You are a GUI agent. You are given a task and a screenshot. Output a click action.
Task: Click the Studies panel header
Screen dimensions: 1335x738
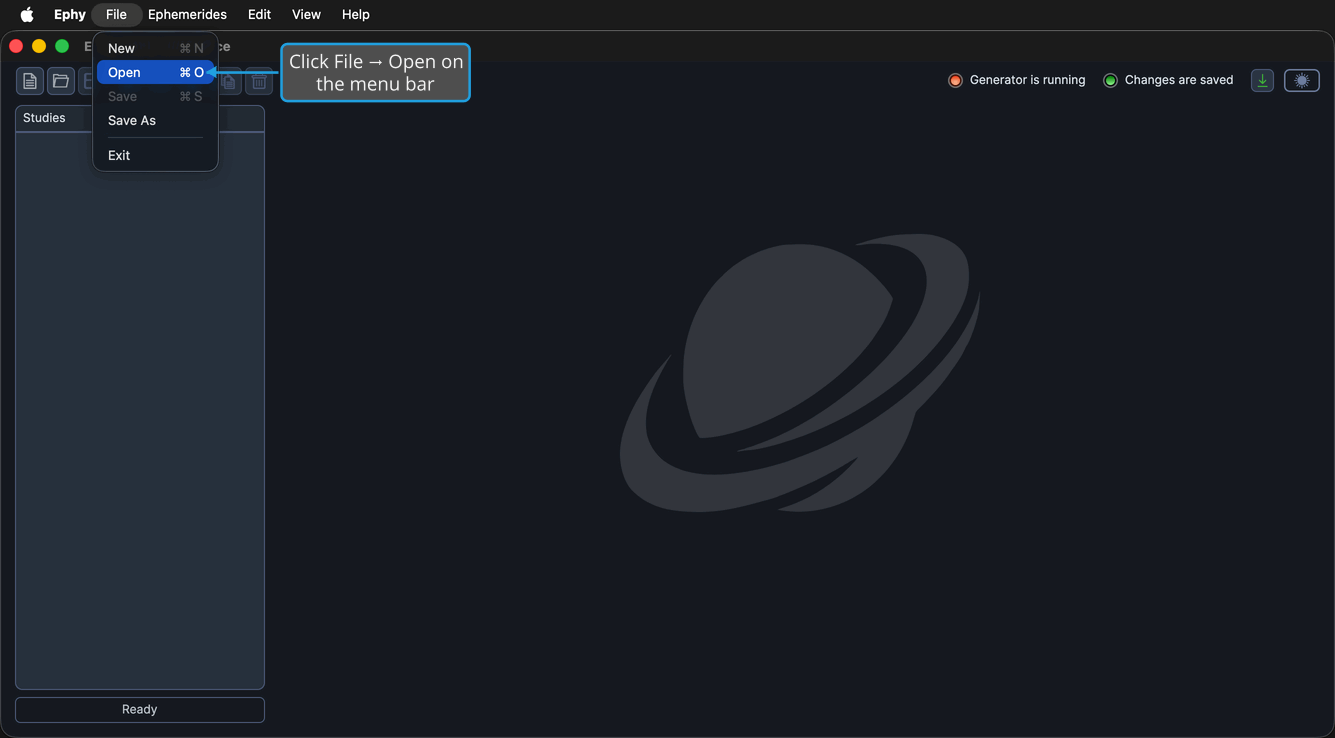[x=139, y=118]
